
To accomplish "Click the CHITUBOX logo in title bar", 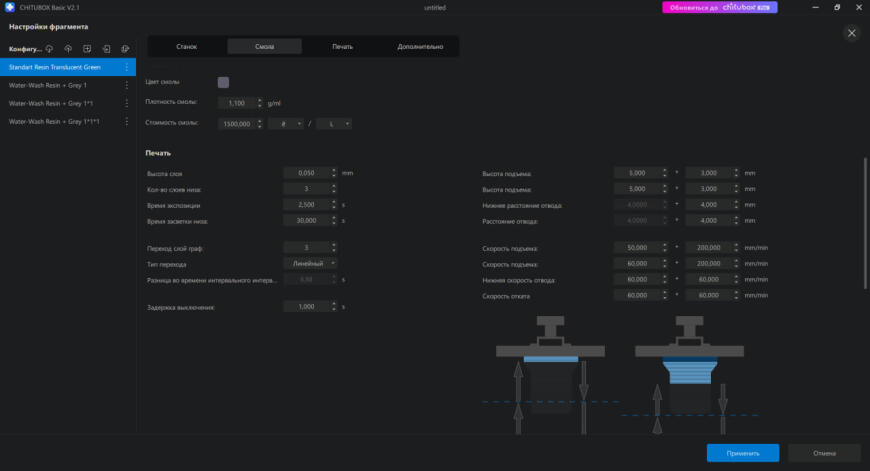I will (9, 7).
